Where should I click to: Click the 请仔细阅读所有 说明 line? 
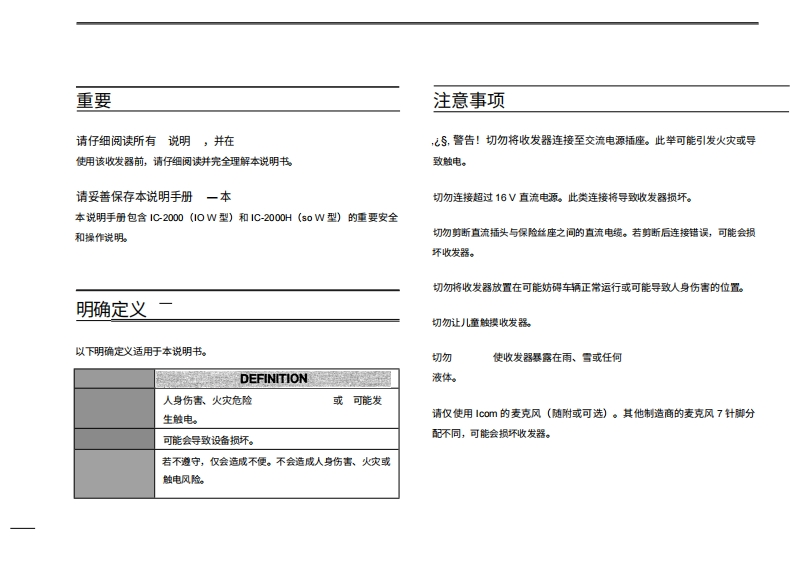click(155, 141)
